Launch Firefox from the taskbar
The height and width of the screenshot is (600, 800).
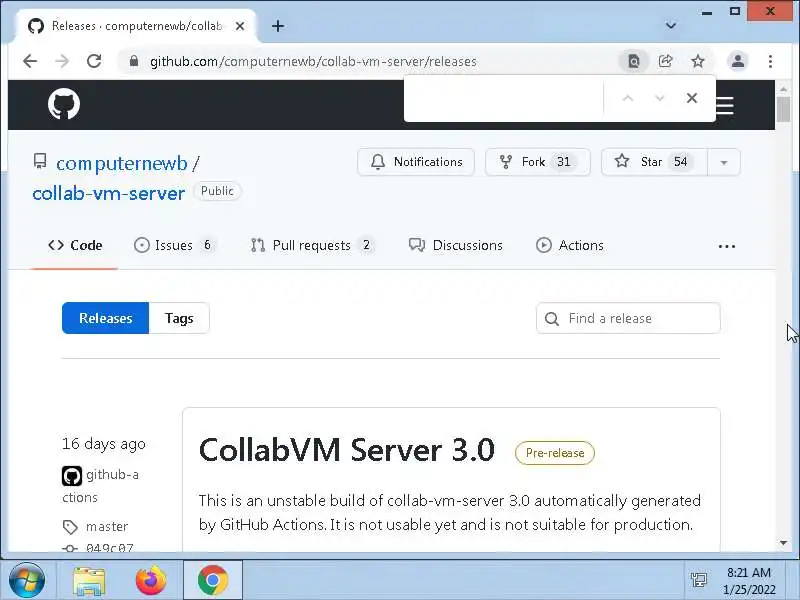151,580
